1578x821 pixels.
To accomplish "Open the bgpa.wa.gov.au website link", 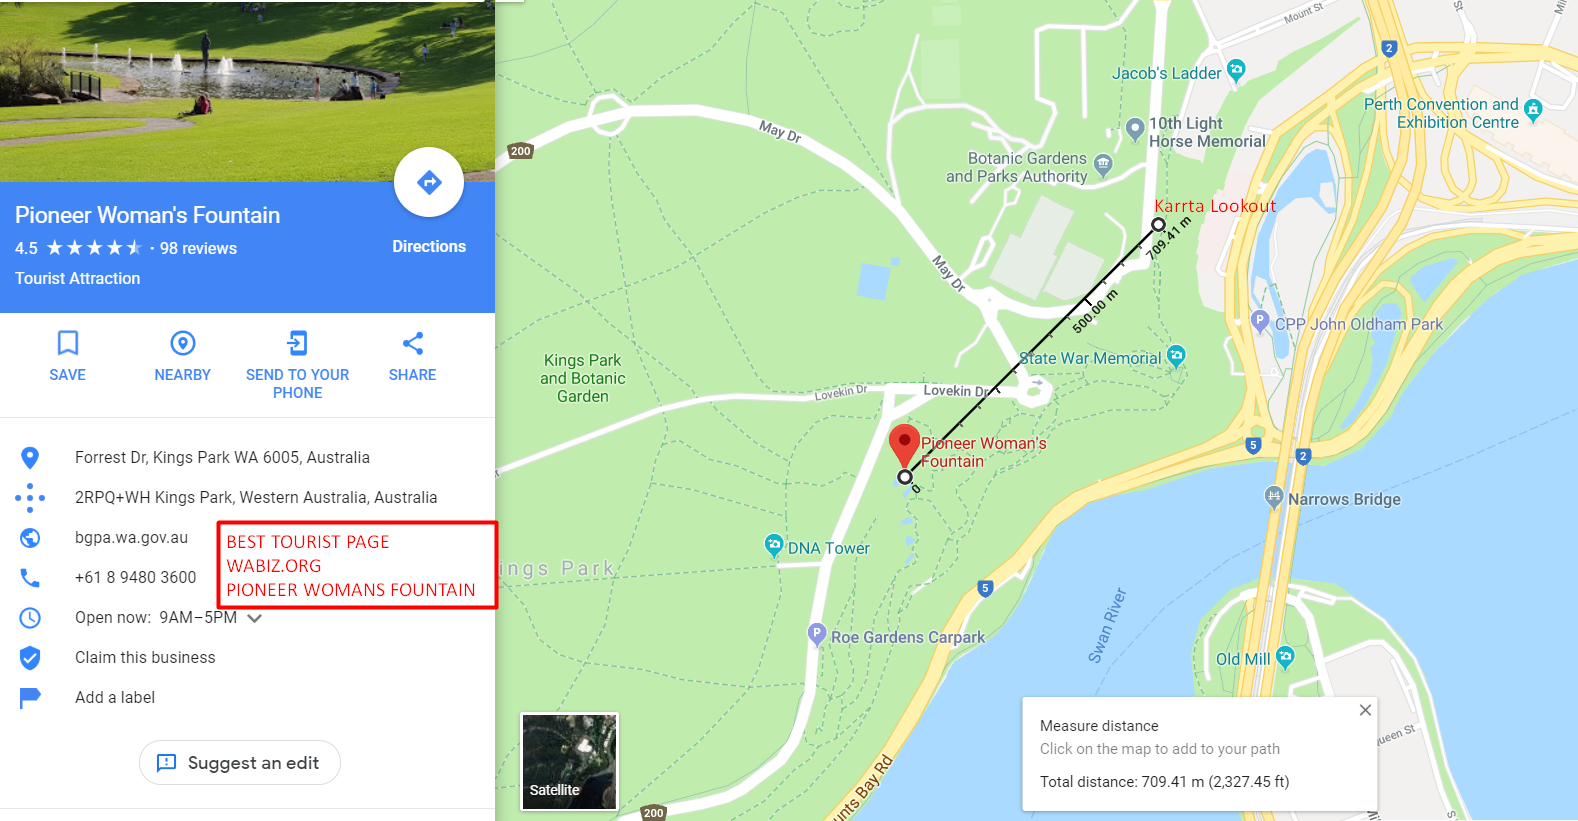I will (x=131, y=537).
